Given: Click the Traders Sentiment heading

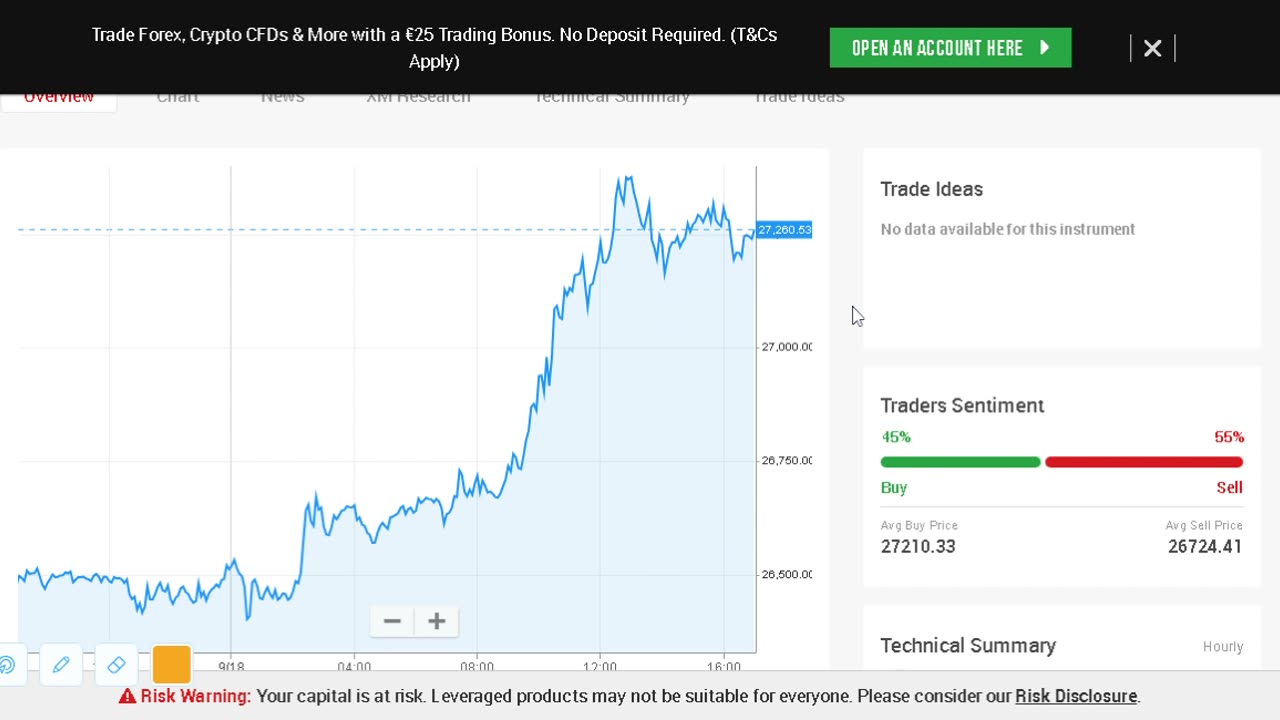Looking at the screenshot, I should click(962, 405).
